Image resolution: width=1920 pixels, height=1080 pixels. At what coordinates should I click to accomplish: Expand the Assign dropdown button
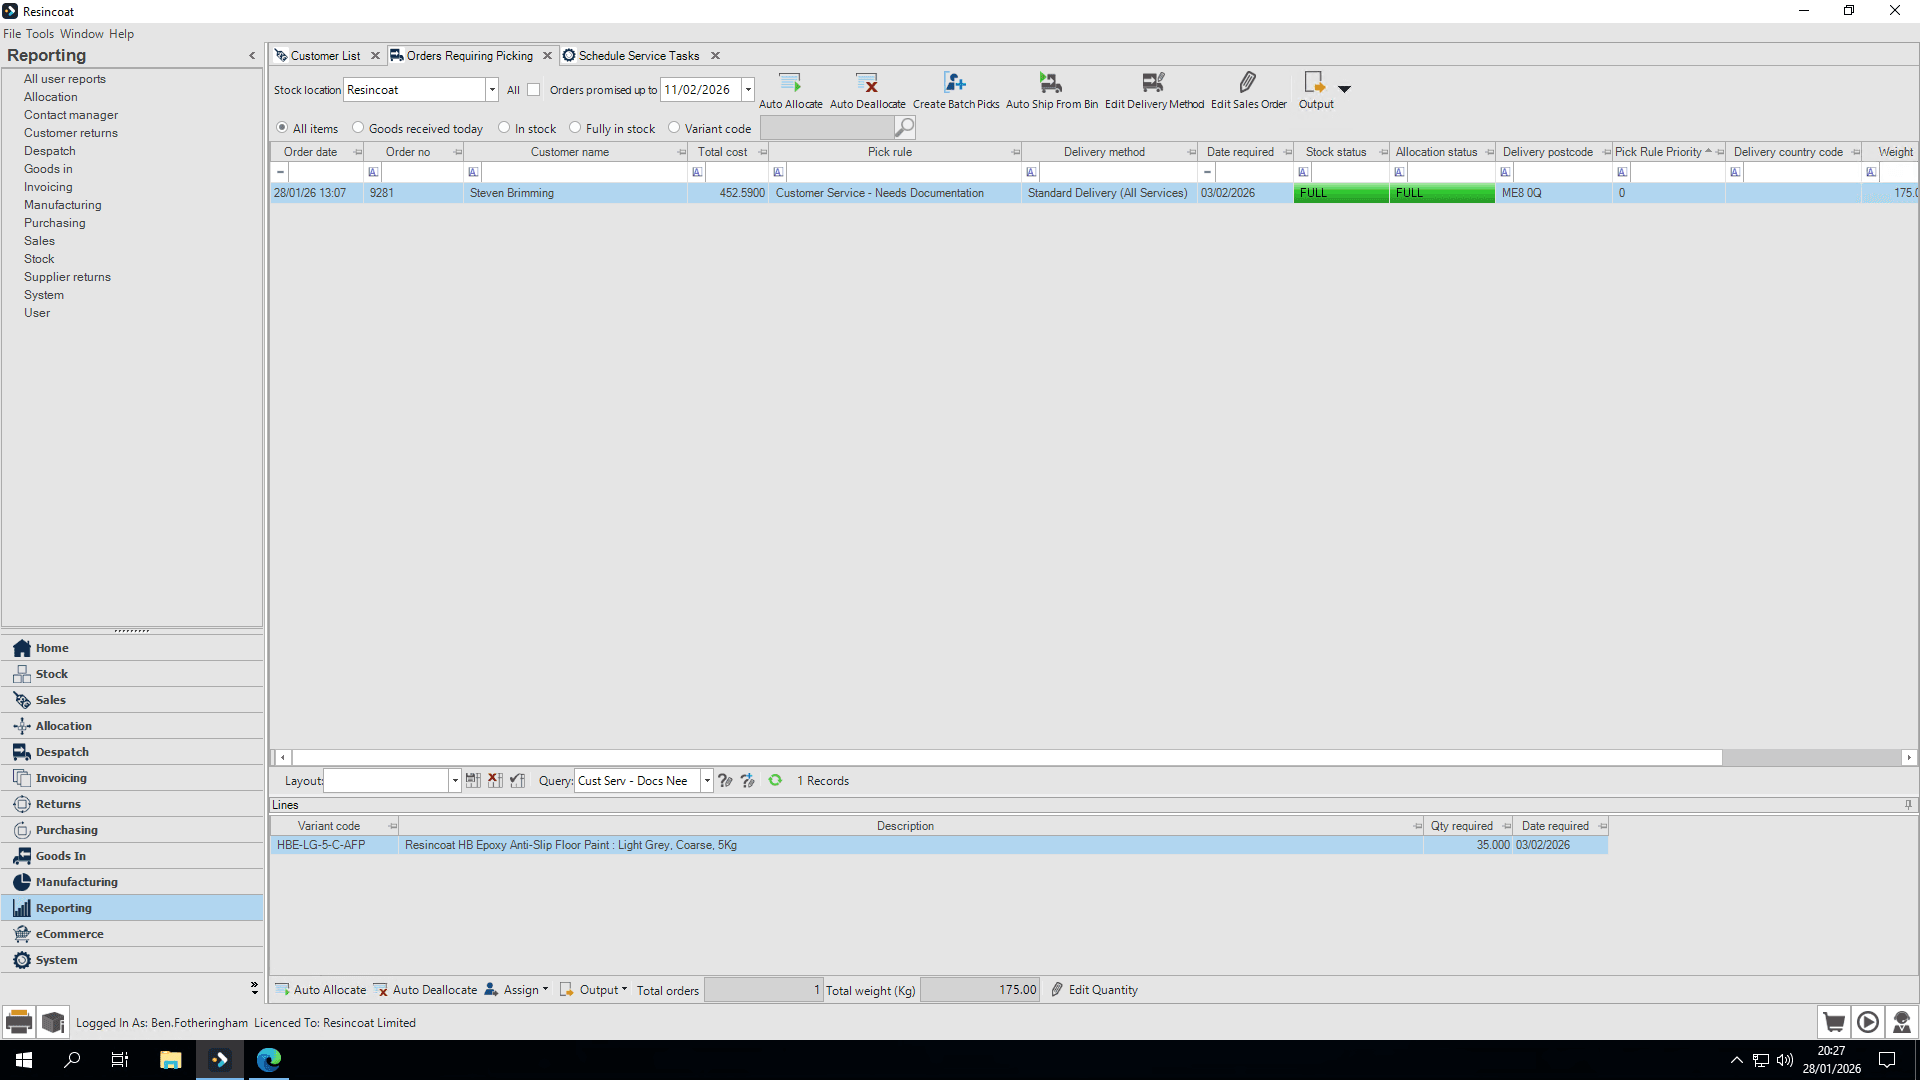pos(517,989)
